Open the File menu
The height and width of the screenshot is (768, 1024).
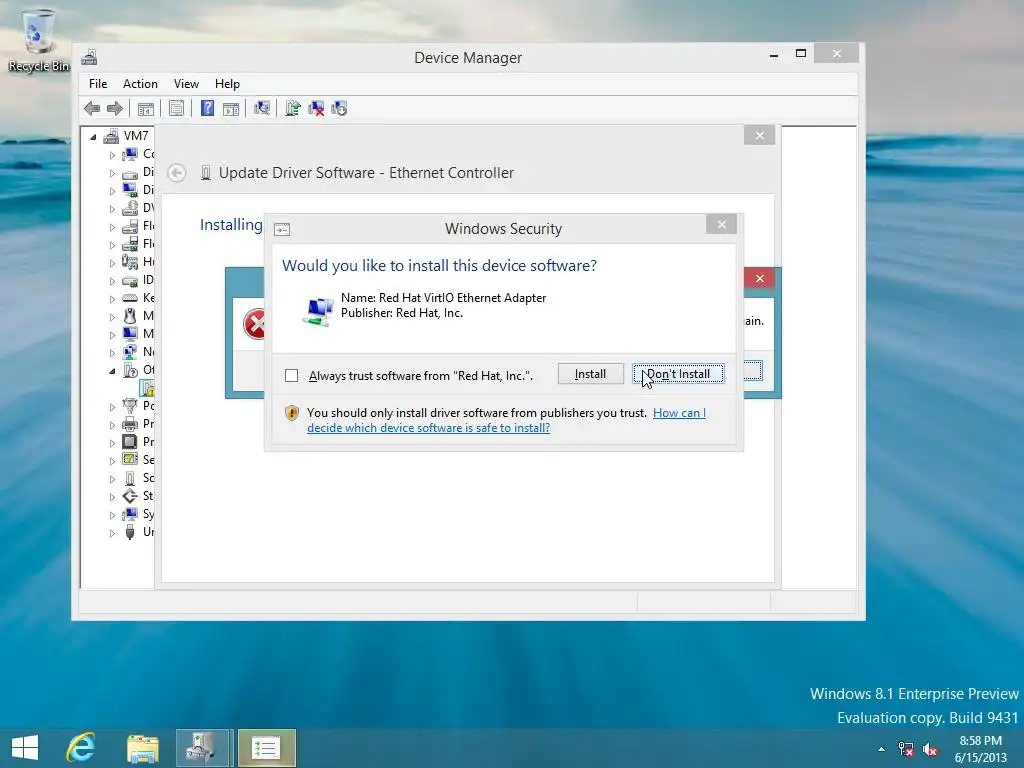point(98,84)
